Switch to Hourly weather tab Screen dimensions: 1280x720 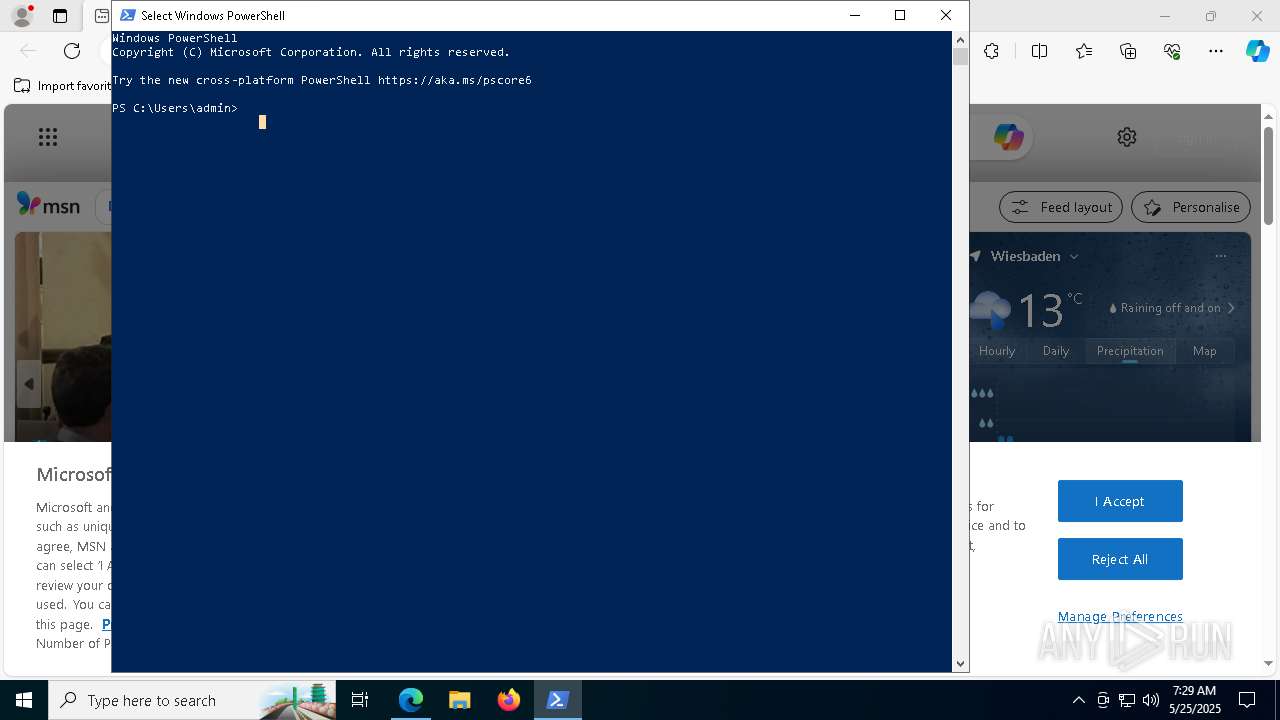click(x=997, y=351)
